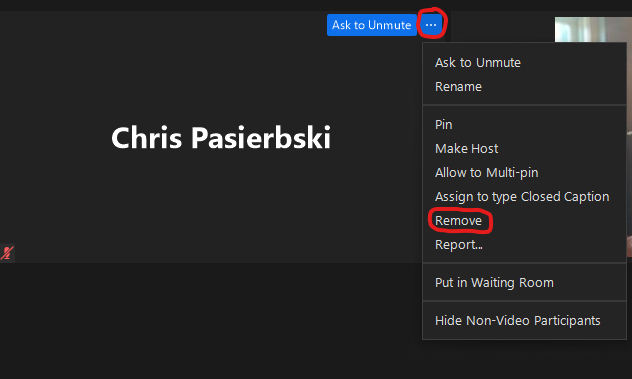Screen dimensions: 632x379
Task: Select Put in Waiting Room
Action: pyautogui.click(x=494, y=283)
